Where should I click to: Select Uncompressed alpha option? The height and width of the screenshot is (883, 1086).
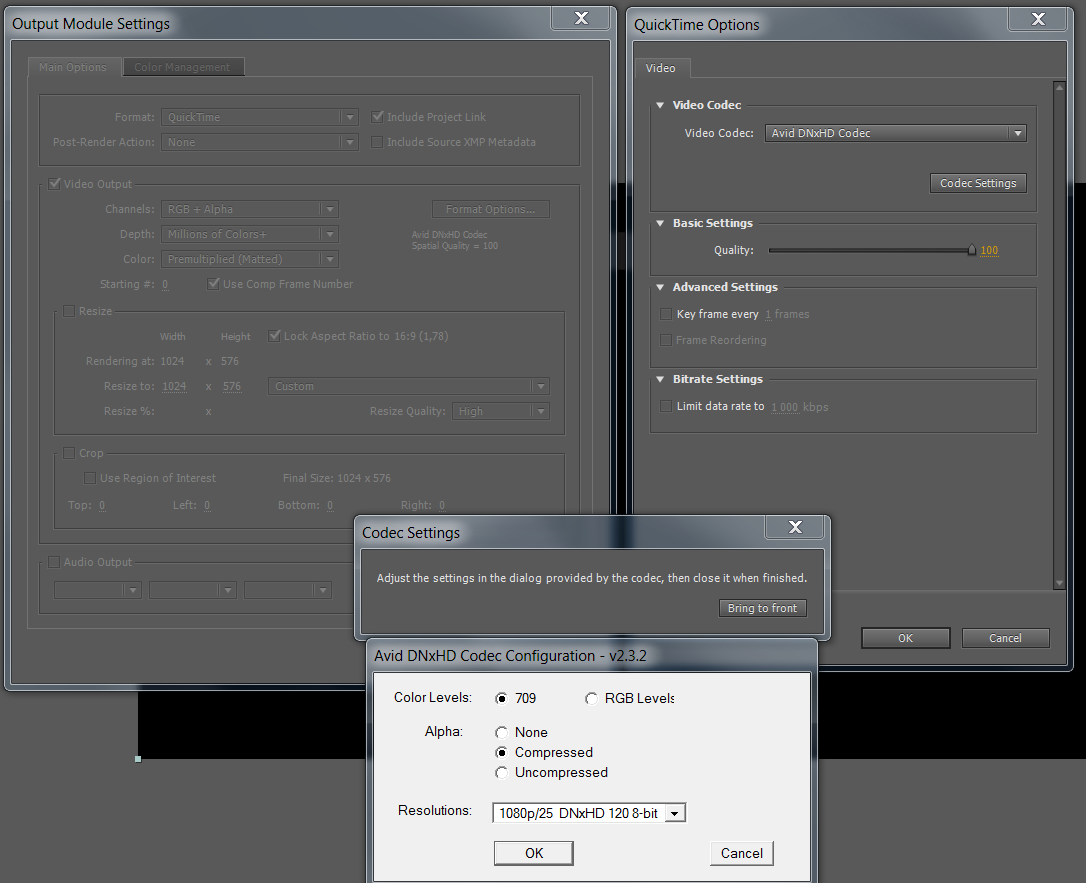tap(501, 772)
